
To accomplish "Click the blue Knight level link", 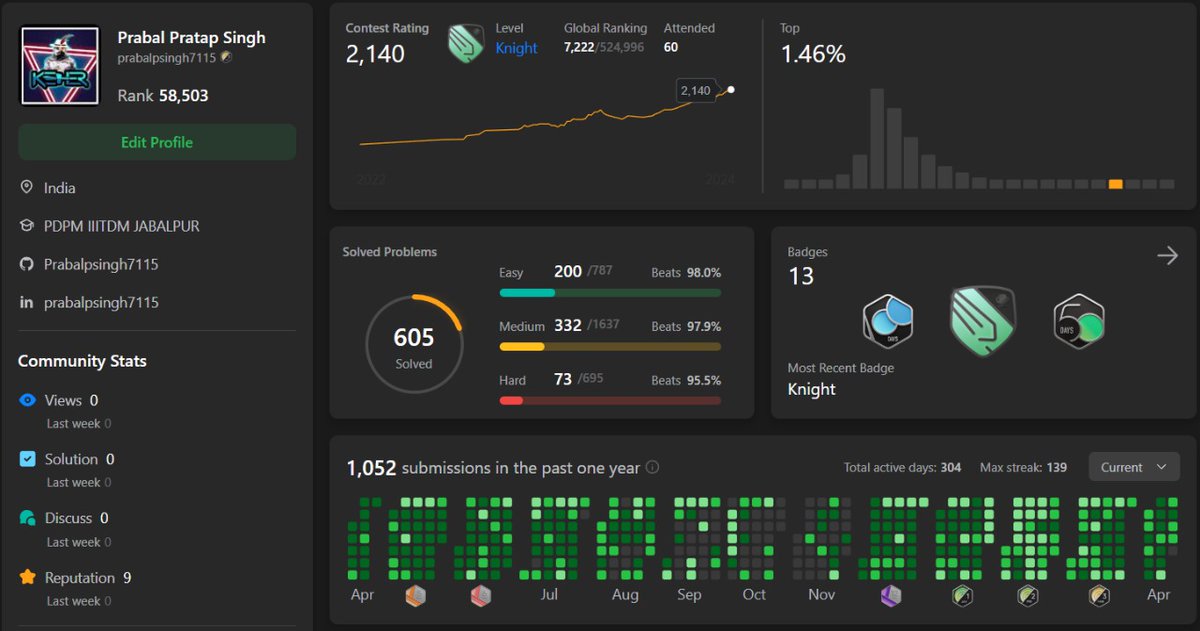I will click(517, 48).
